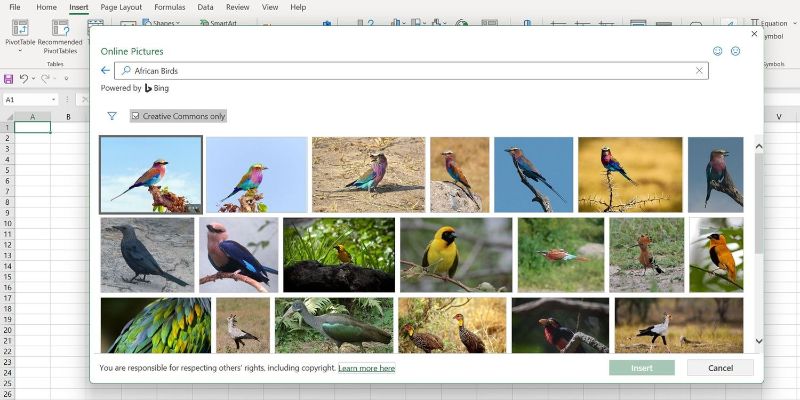
Task: Click the Undo arrow icon
Action: coord(25,78)
